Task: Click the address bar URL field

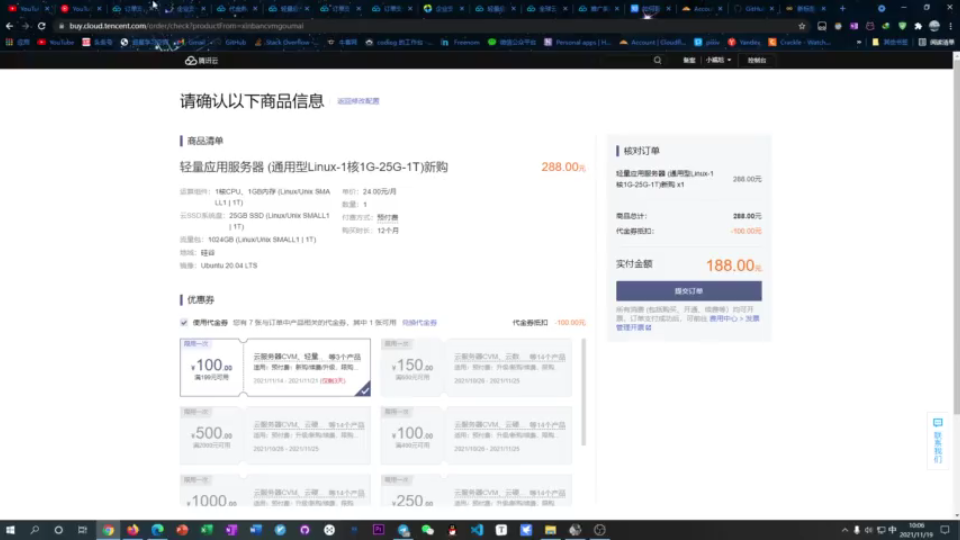Action: [429, 26]
